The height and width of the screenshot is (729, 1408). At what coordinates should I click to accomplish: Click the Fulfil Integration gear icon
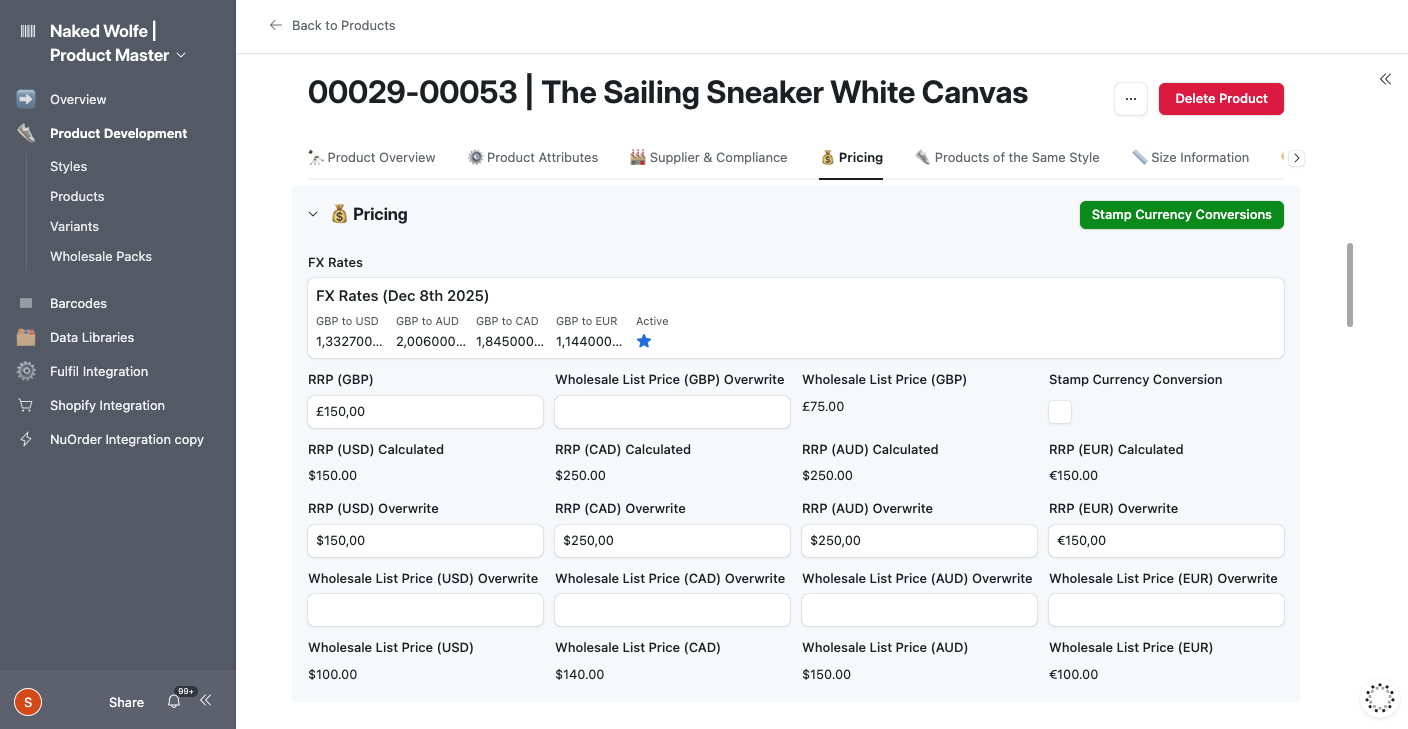[26, 371]
